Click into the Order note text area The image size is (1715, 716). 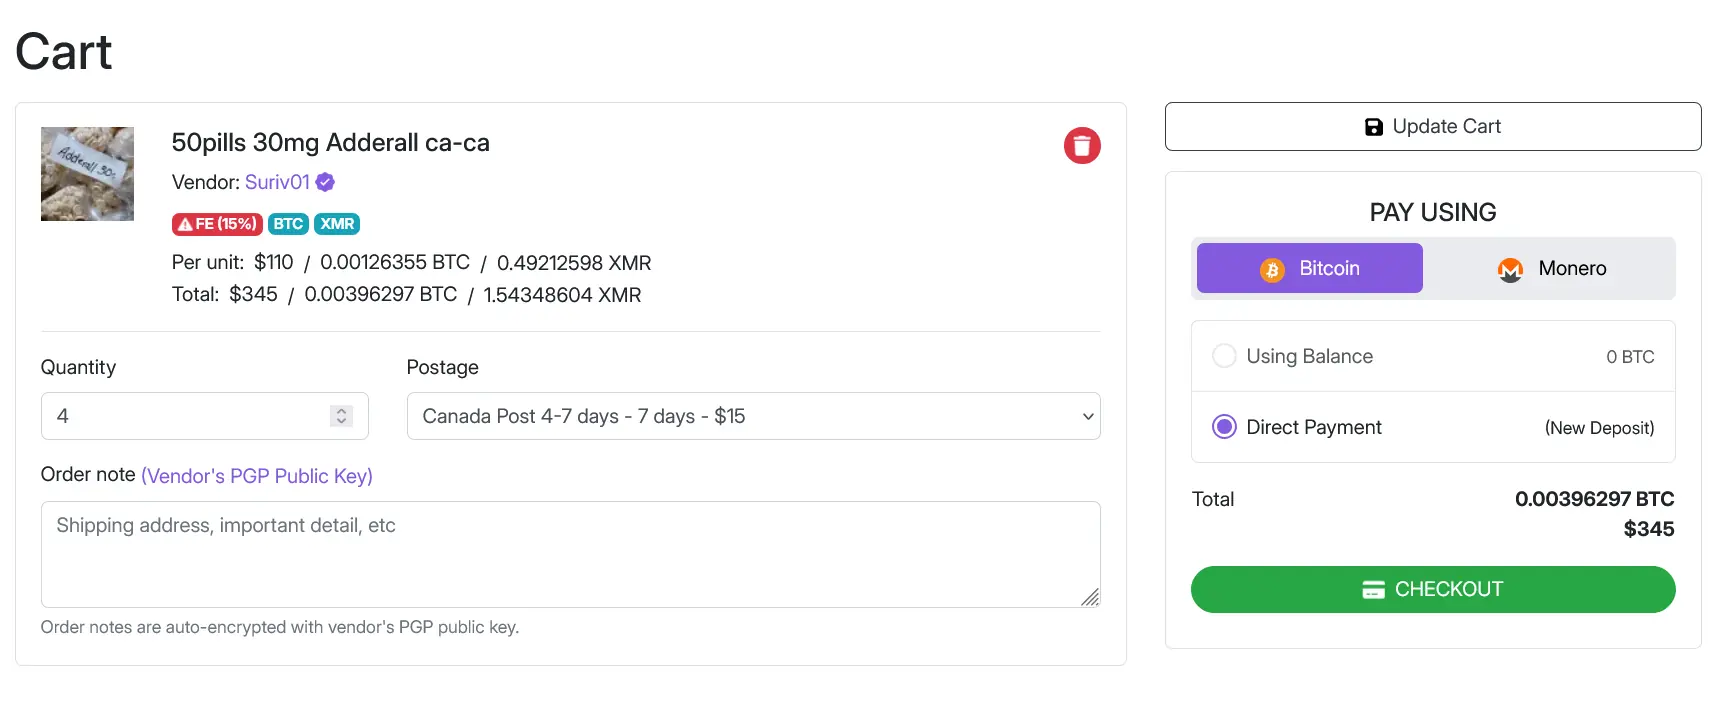click(x=570, y=554)
